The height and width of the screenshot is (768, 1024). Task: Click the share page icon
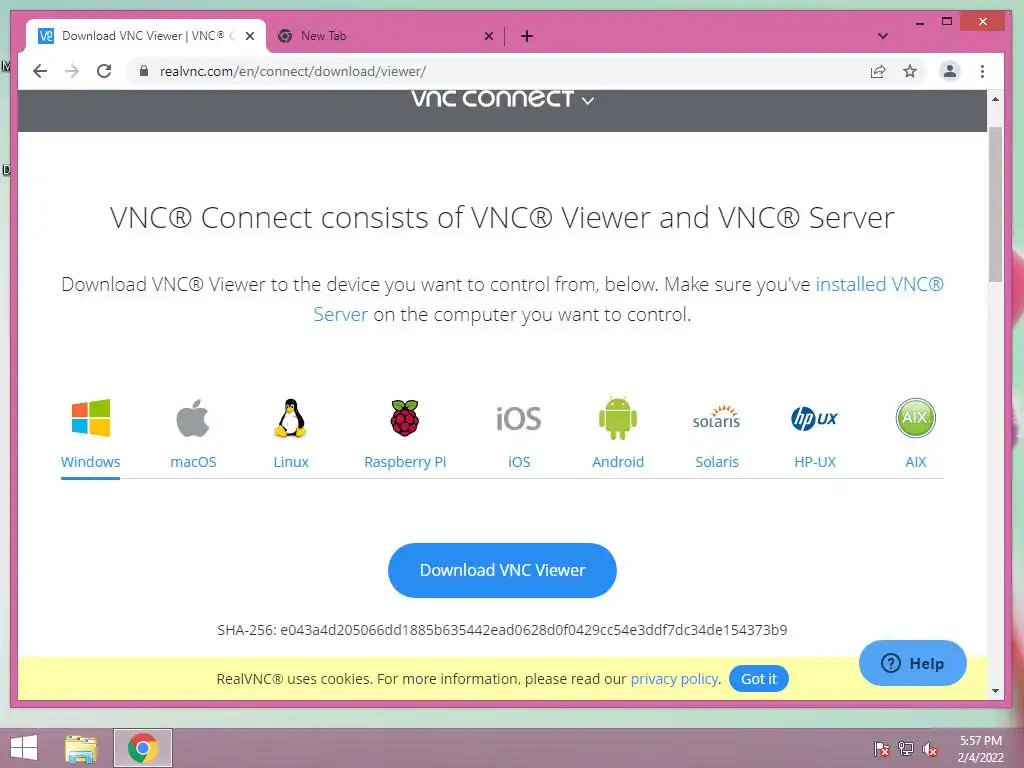(878, 71)
